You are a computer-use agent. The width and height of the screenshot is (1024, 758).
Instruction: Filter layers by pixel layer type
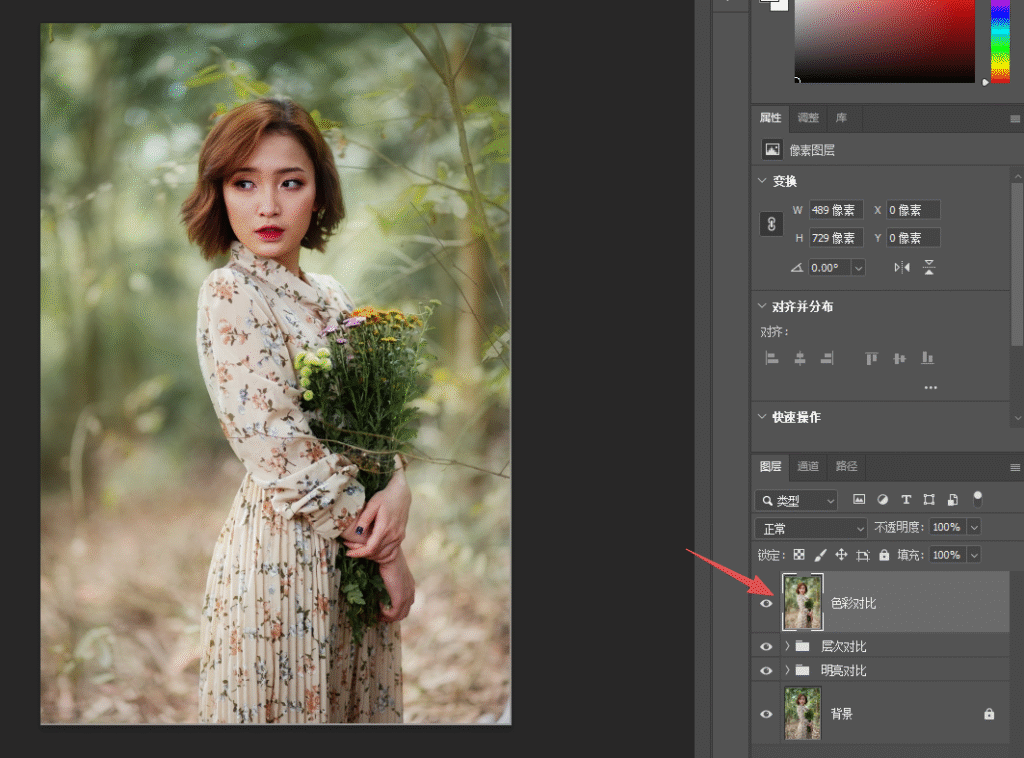pos(859,499)
